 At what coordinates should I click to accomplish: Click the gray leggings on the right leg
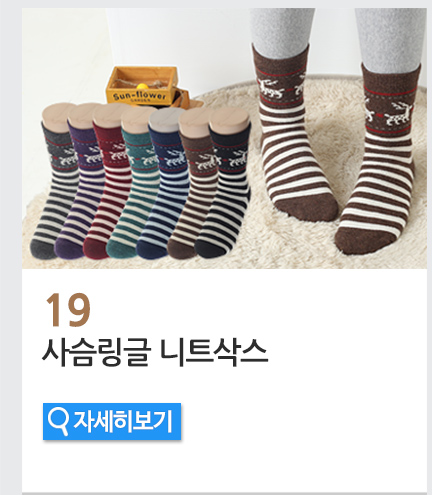(390, 38)
